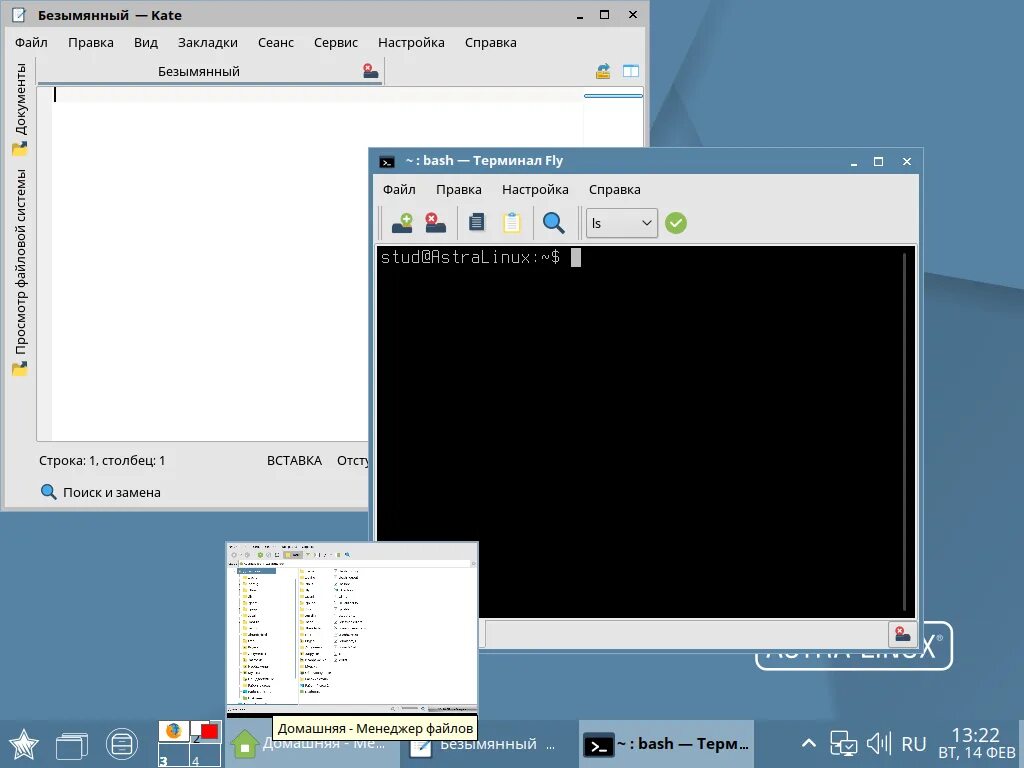The width and height of the screenshot is (1024, 768).
Task: Click the terminal vertical scrollbar
Action: [904, 431]
